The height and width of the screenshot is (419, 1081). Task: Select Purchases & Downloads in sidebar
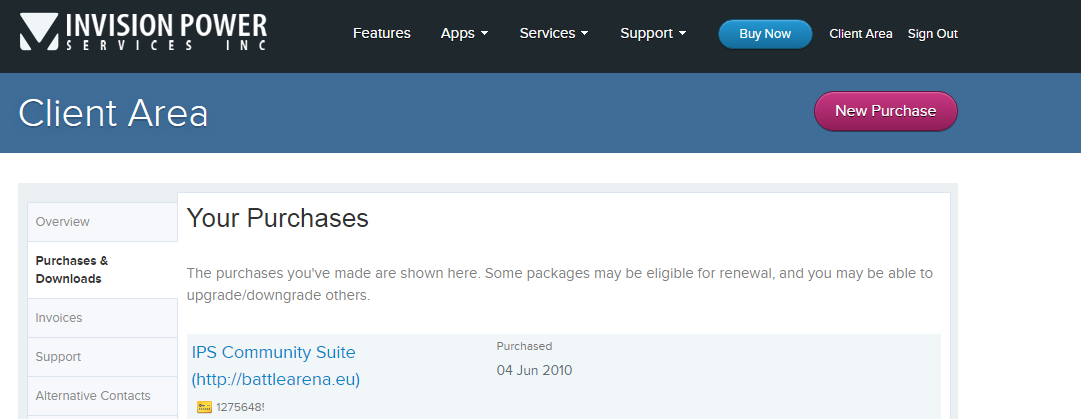(103, 269)
